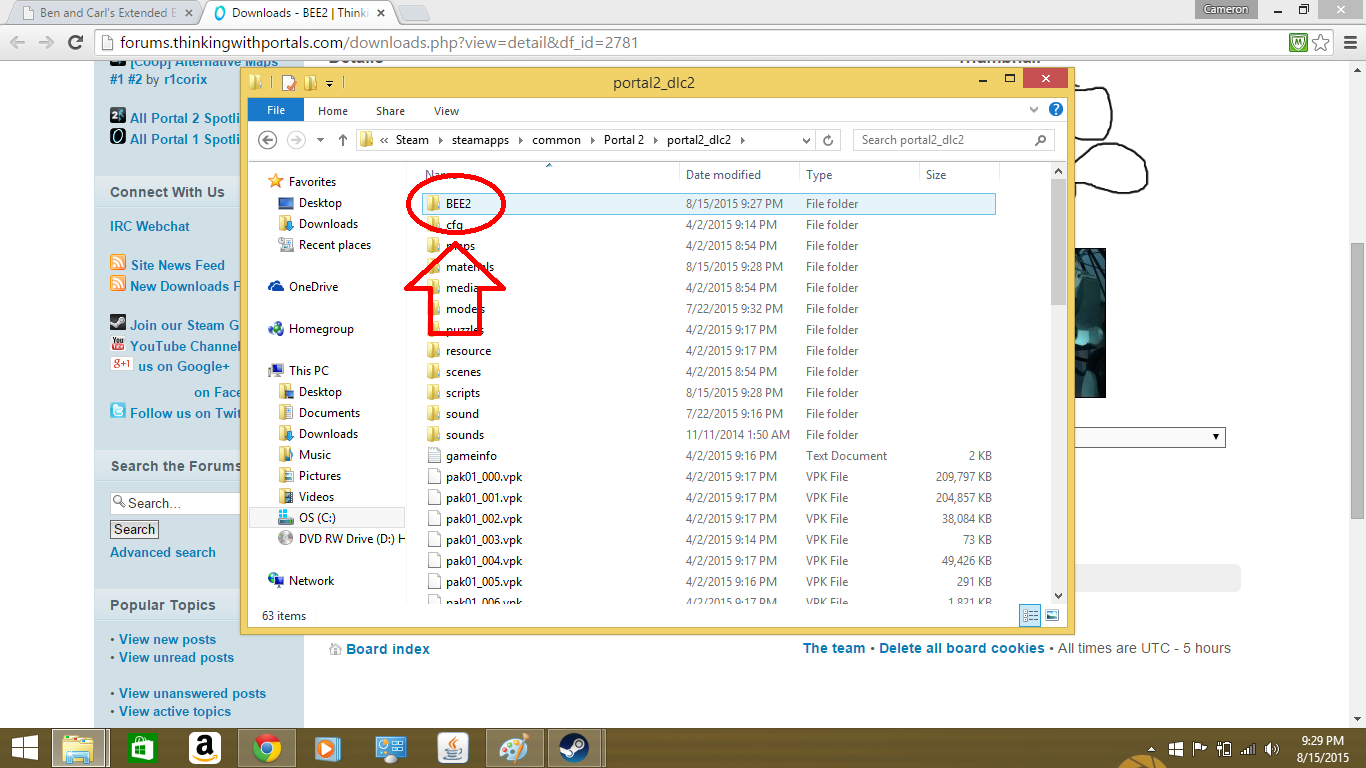Show hidden system tray icons
Image resolution: width=1366 pixels, height=768 pixels.
[x=1153, y=748]
